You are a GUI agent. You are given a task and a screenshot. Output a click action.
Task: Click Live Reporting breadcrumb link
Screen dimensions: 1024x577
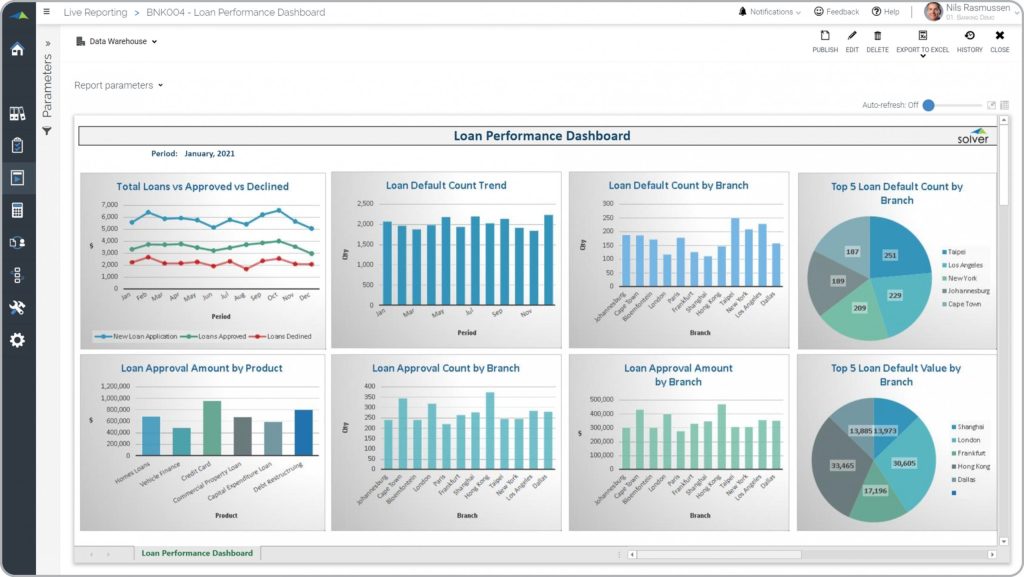coord(95,13)
